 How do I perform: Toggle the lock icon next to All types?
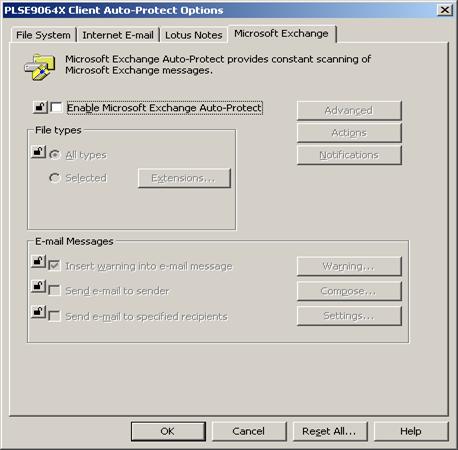click(38, 152)
